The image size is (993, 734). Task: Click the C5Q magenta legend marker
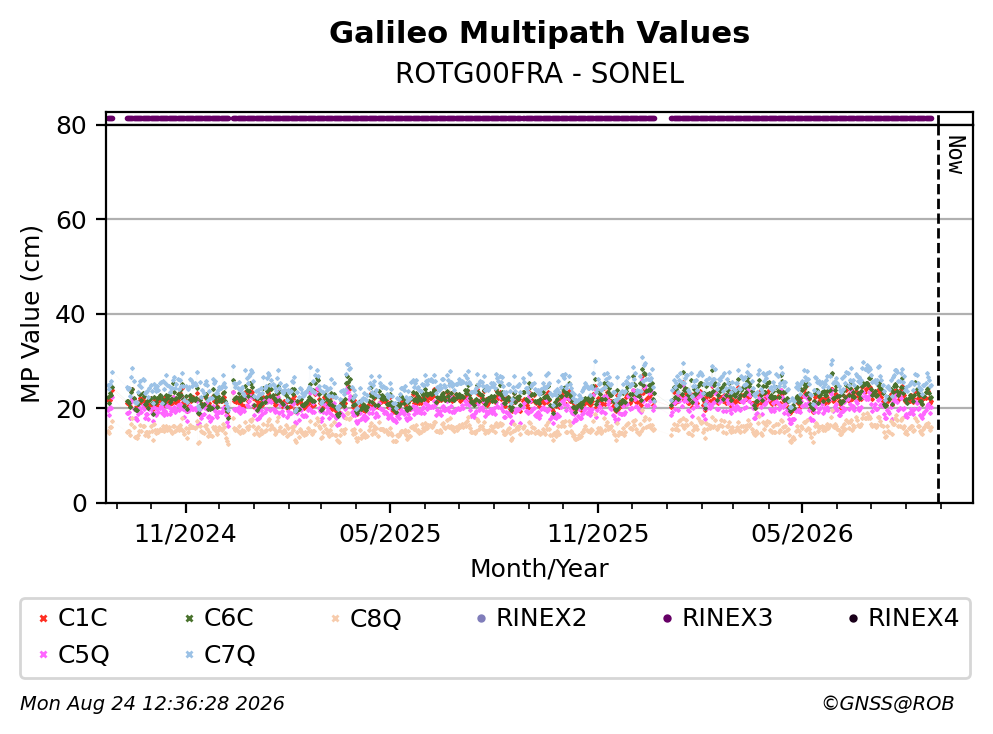(43, 655)
